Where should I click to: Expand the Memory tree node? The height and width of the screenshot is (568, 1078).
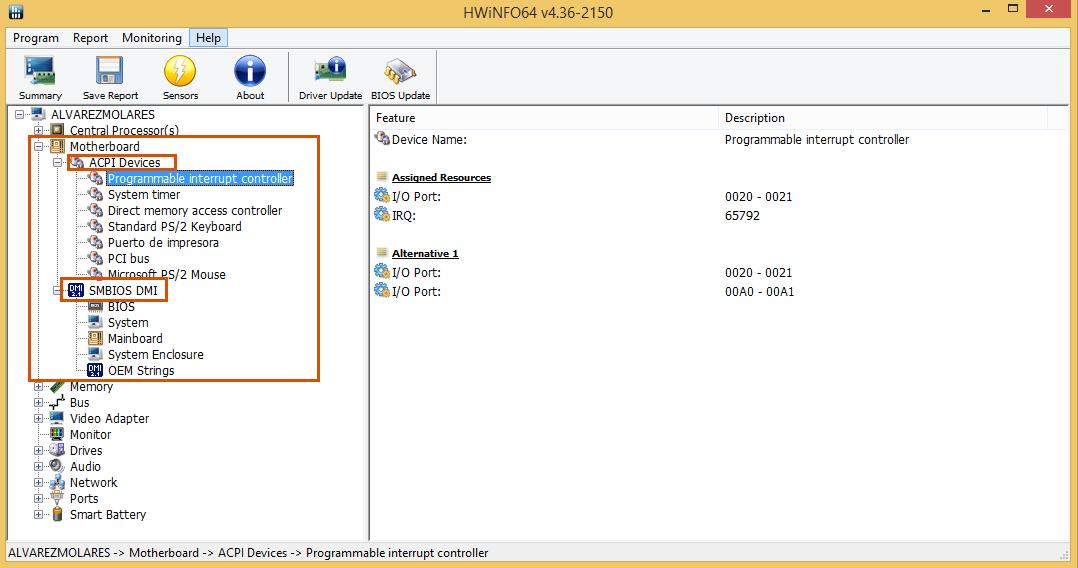pyautogui.click(x=39, y=387)
